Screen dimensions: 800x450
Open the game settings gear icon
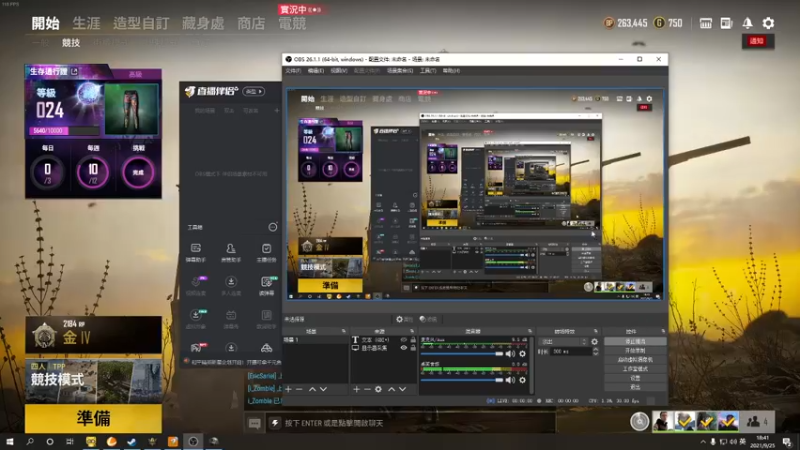[768, 23]
